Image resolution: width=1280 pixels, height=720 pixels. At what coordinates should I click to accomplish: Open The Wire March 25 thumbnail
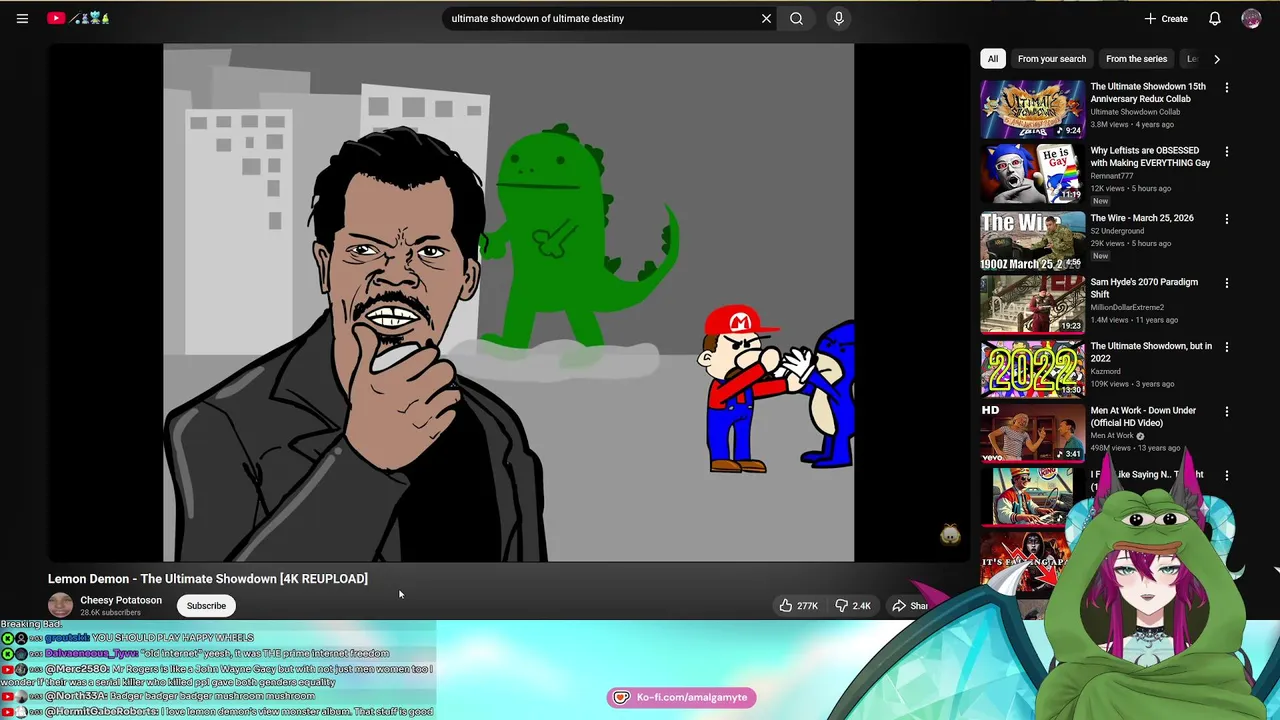[x=1032, y=241]
